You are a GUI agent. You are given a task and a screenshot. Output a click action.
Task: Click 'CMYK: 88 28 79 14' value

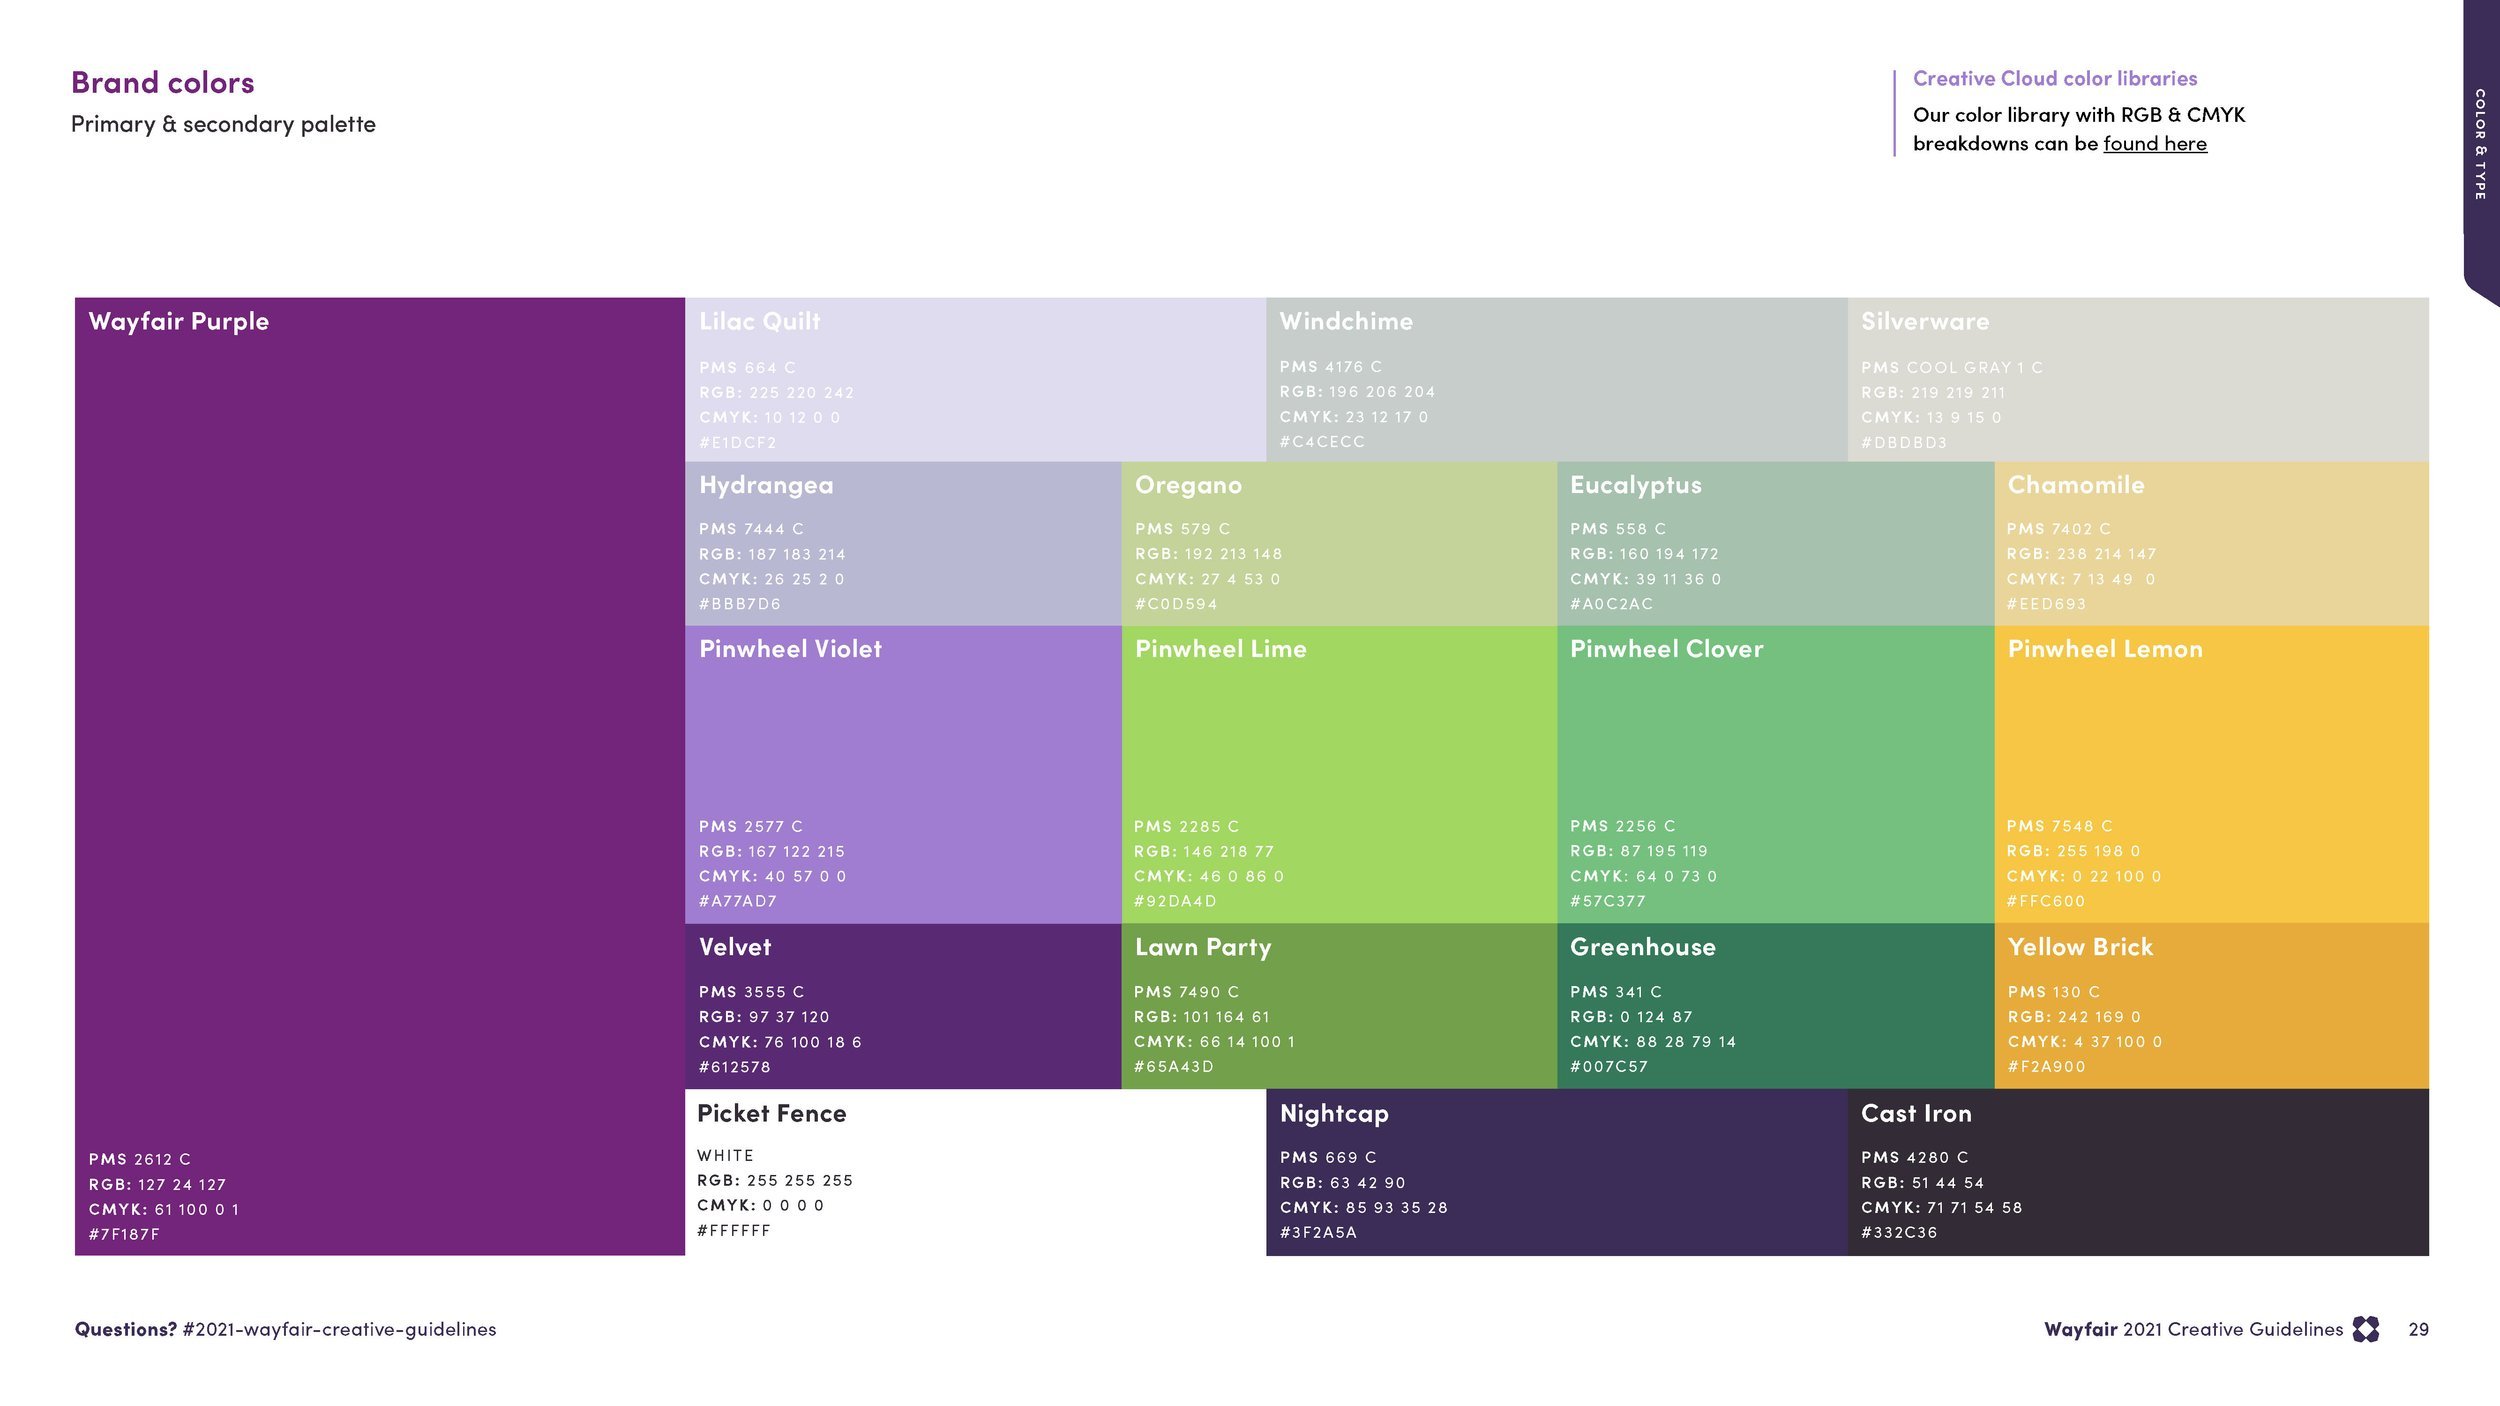[x=1653, y=1041]
